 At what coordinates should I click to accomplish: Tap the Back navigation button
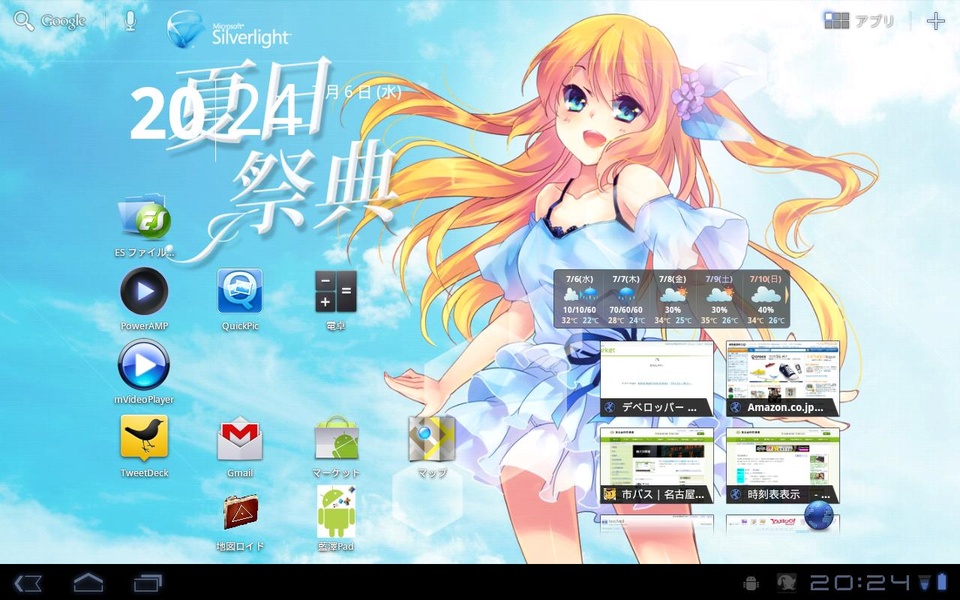click(28, 582)
